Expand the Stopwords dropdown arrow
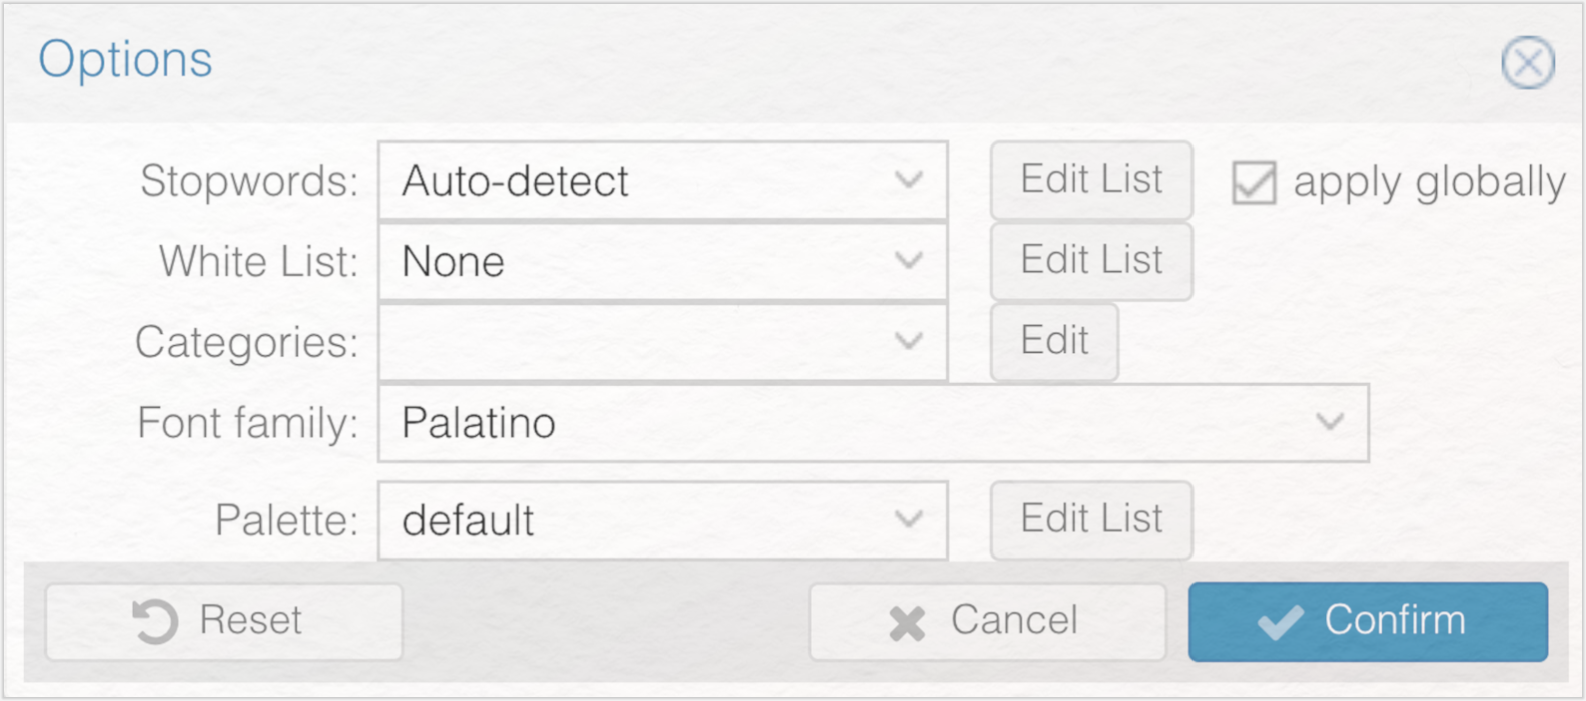This screenshot has height=701, width=1586. pos(909,181)
